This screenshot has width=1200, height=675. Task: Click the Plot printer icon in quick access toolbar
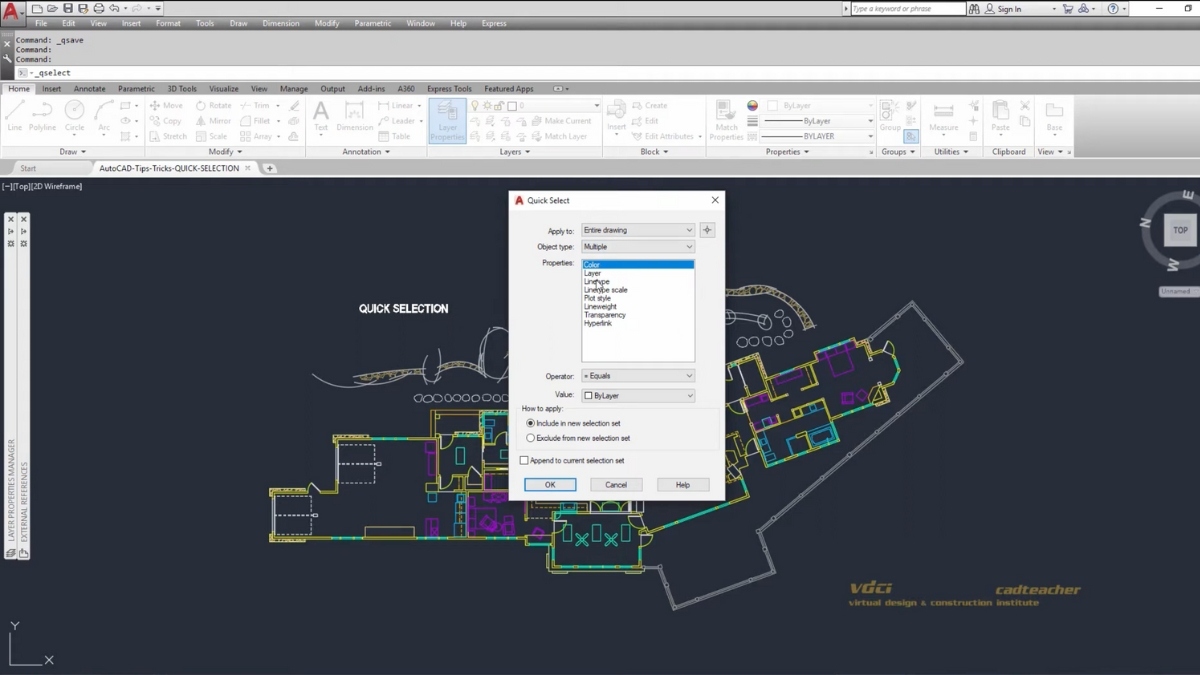(x=98, y=9)
